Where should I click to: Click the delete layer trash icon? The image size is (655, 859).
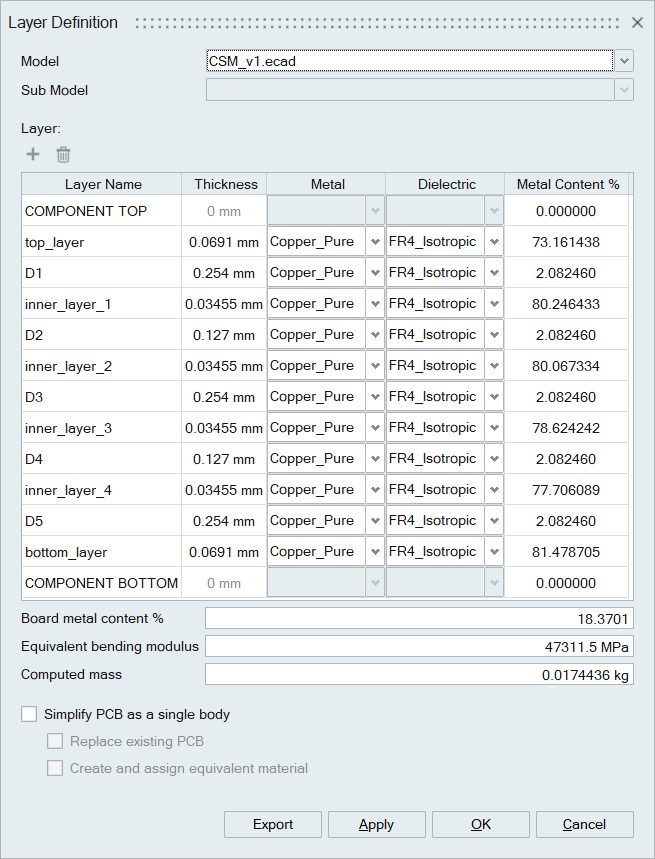point(63,154)
